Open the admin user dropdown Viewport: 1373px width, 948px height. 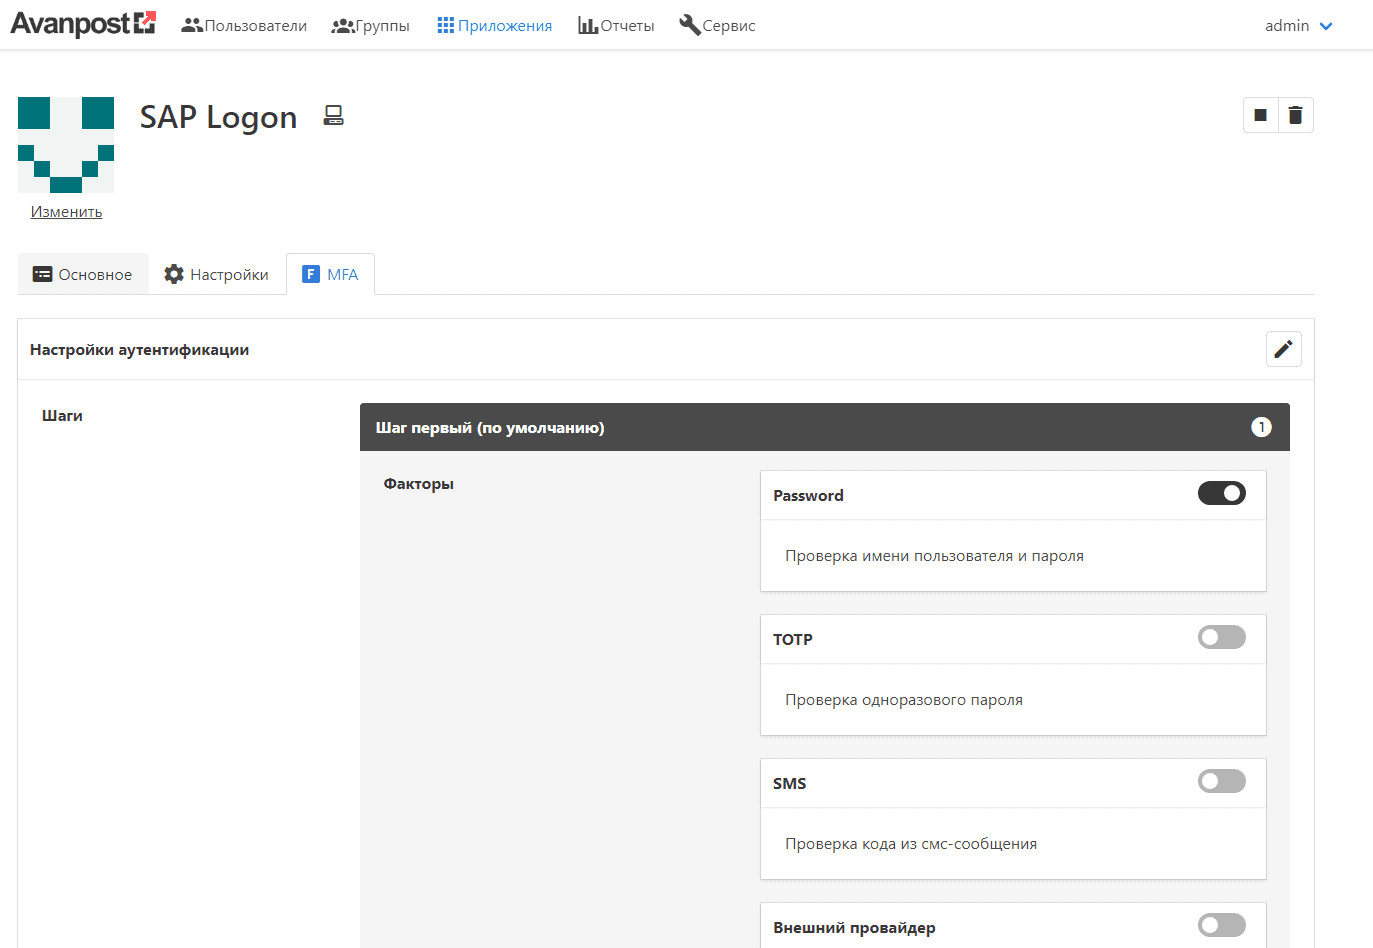click(1298, 26)
